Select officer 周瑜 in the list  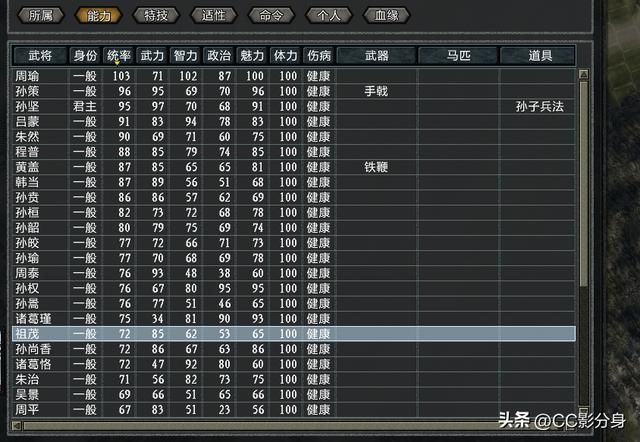click(x=294, y=76)
